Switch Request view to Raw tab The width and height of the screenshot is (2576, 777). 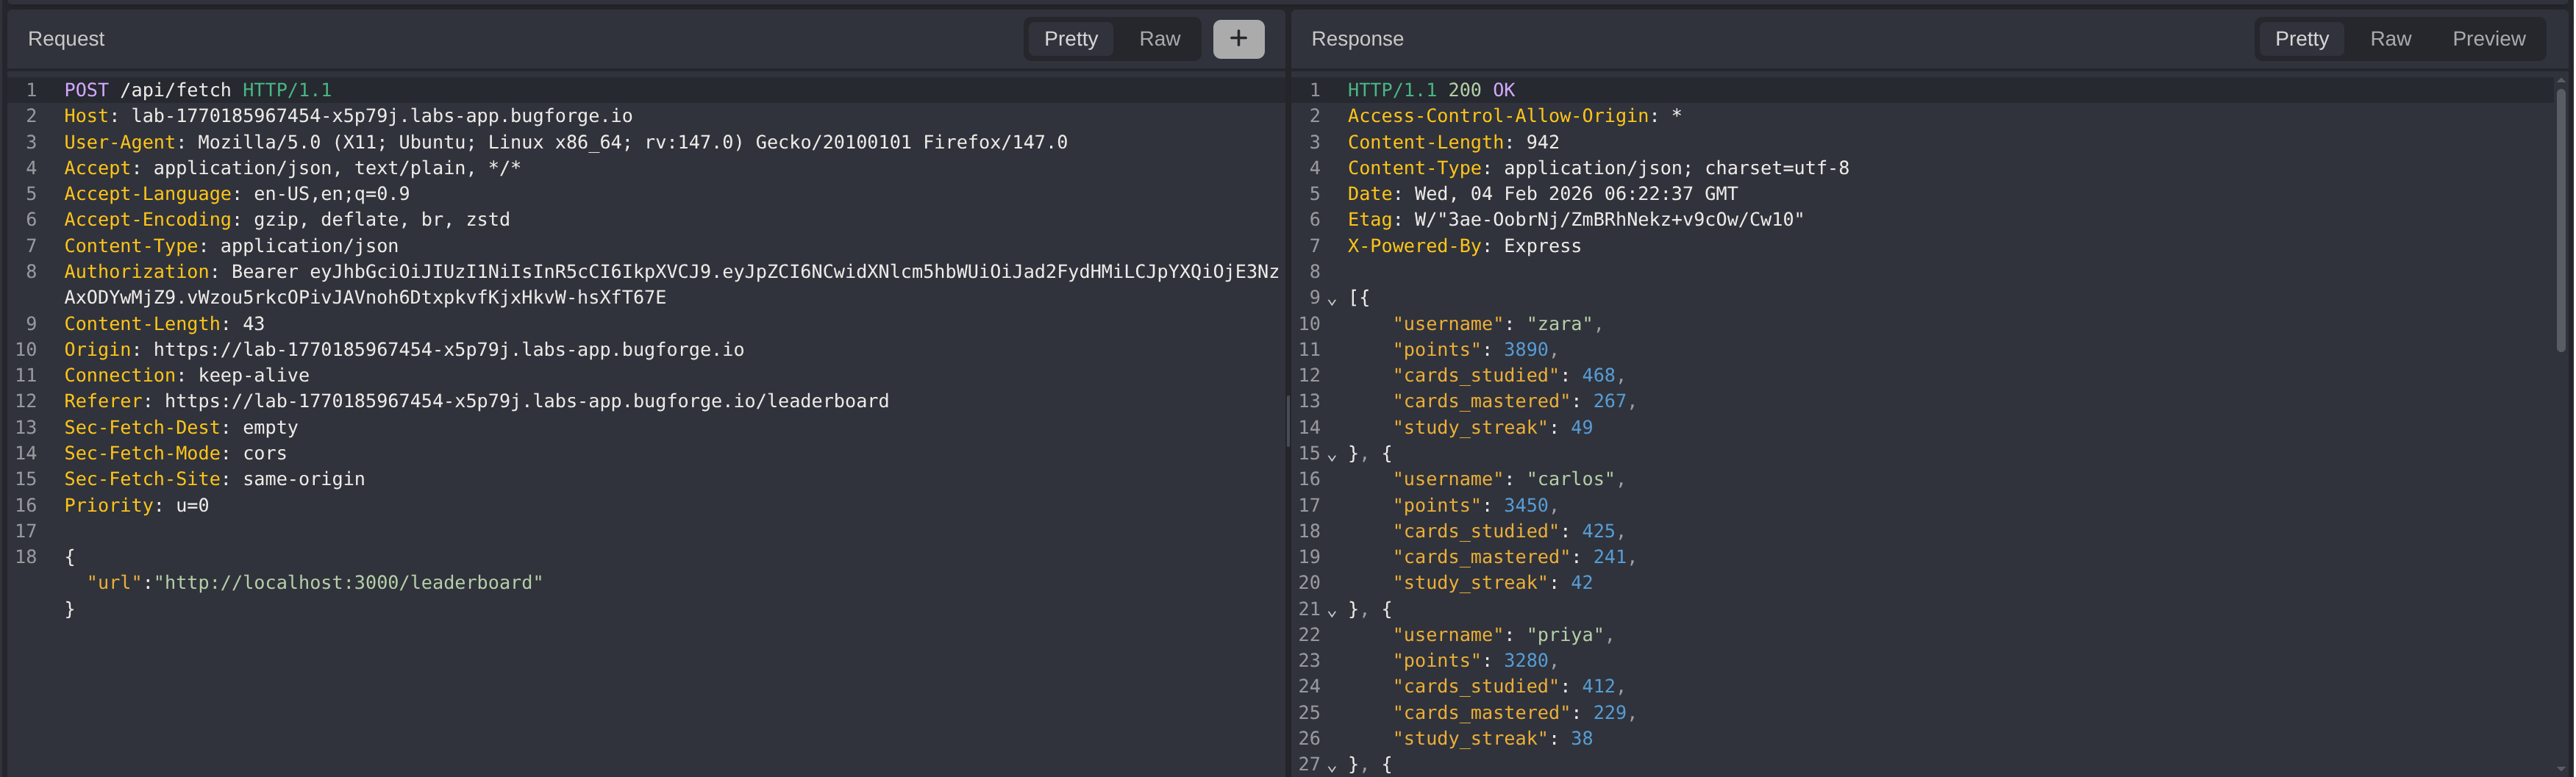[1159, 39]
